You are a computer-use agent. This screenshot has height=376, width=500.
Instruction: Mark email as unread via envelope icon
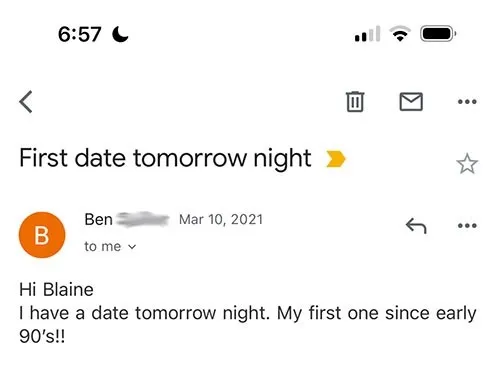pyautogui.click(x=411, y=102)
